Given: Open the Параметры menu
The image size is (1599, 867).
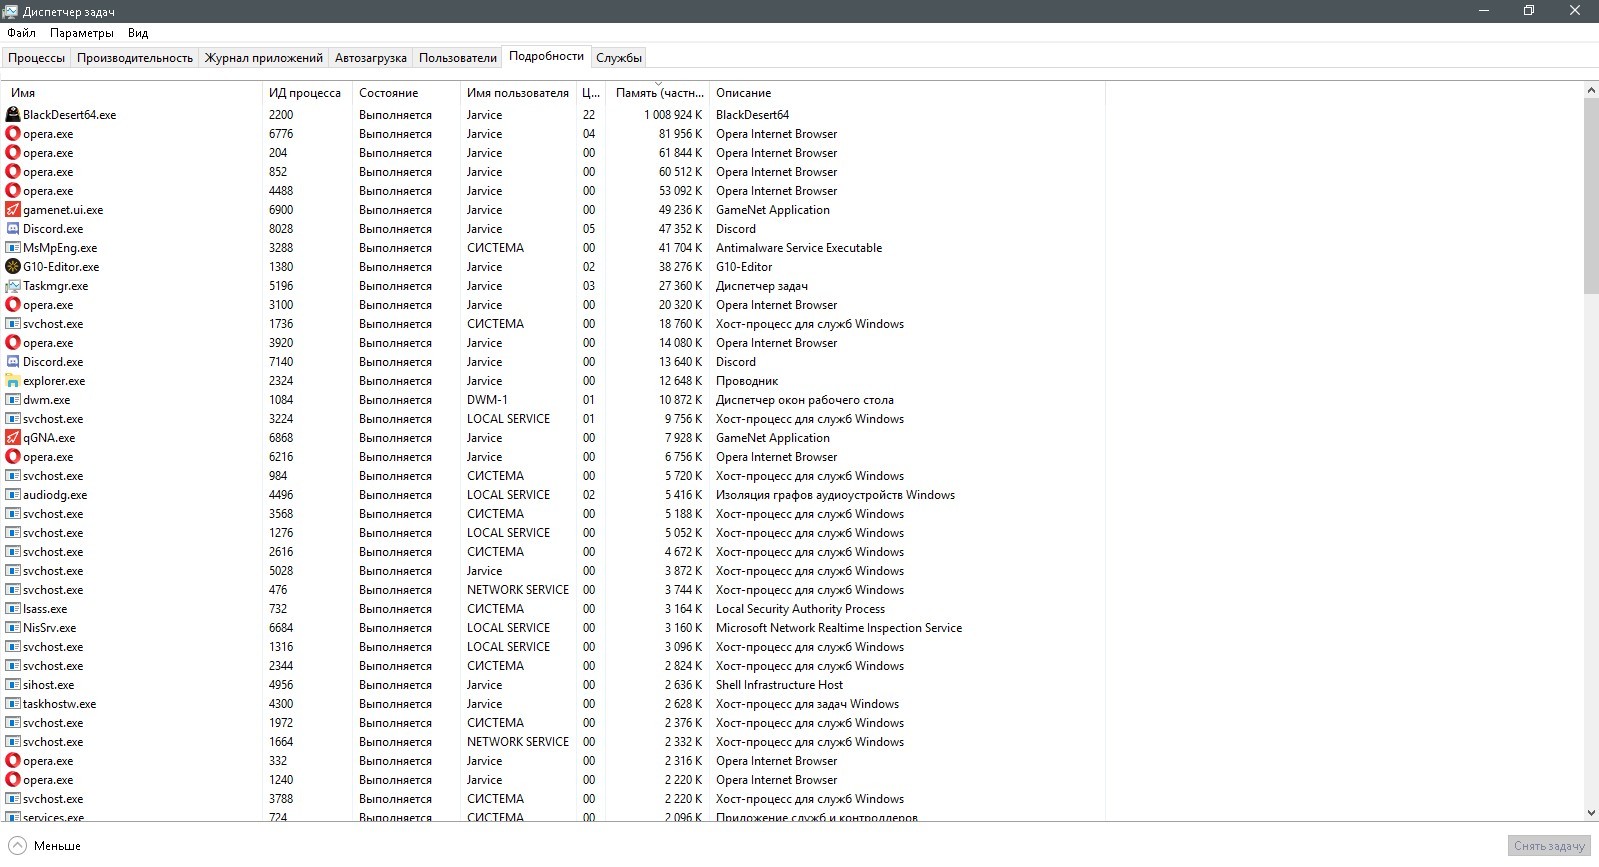Looking at the screenshot, I should point(82,33).
